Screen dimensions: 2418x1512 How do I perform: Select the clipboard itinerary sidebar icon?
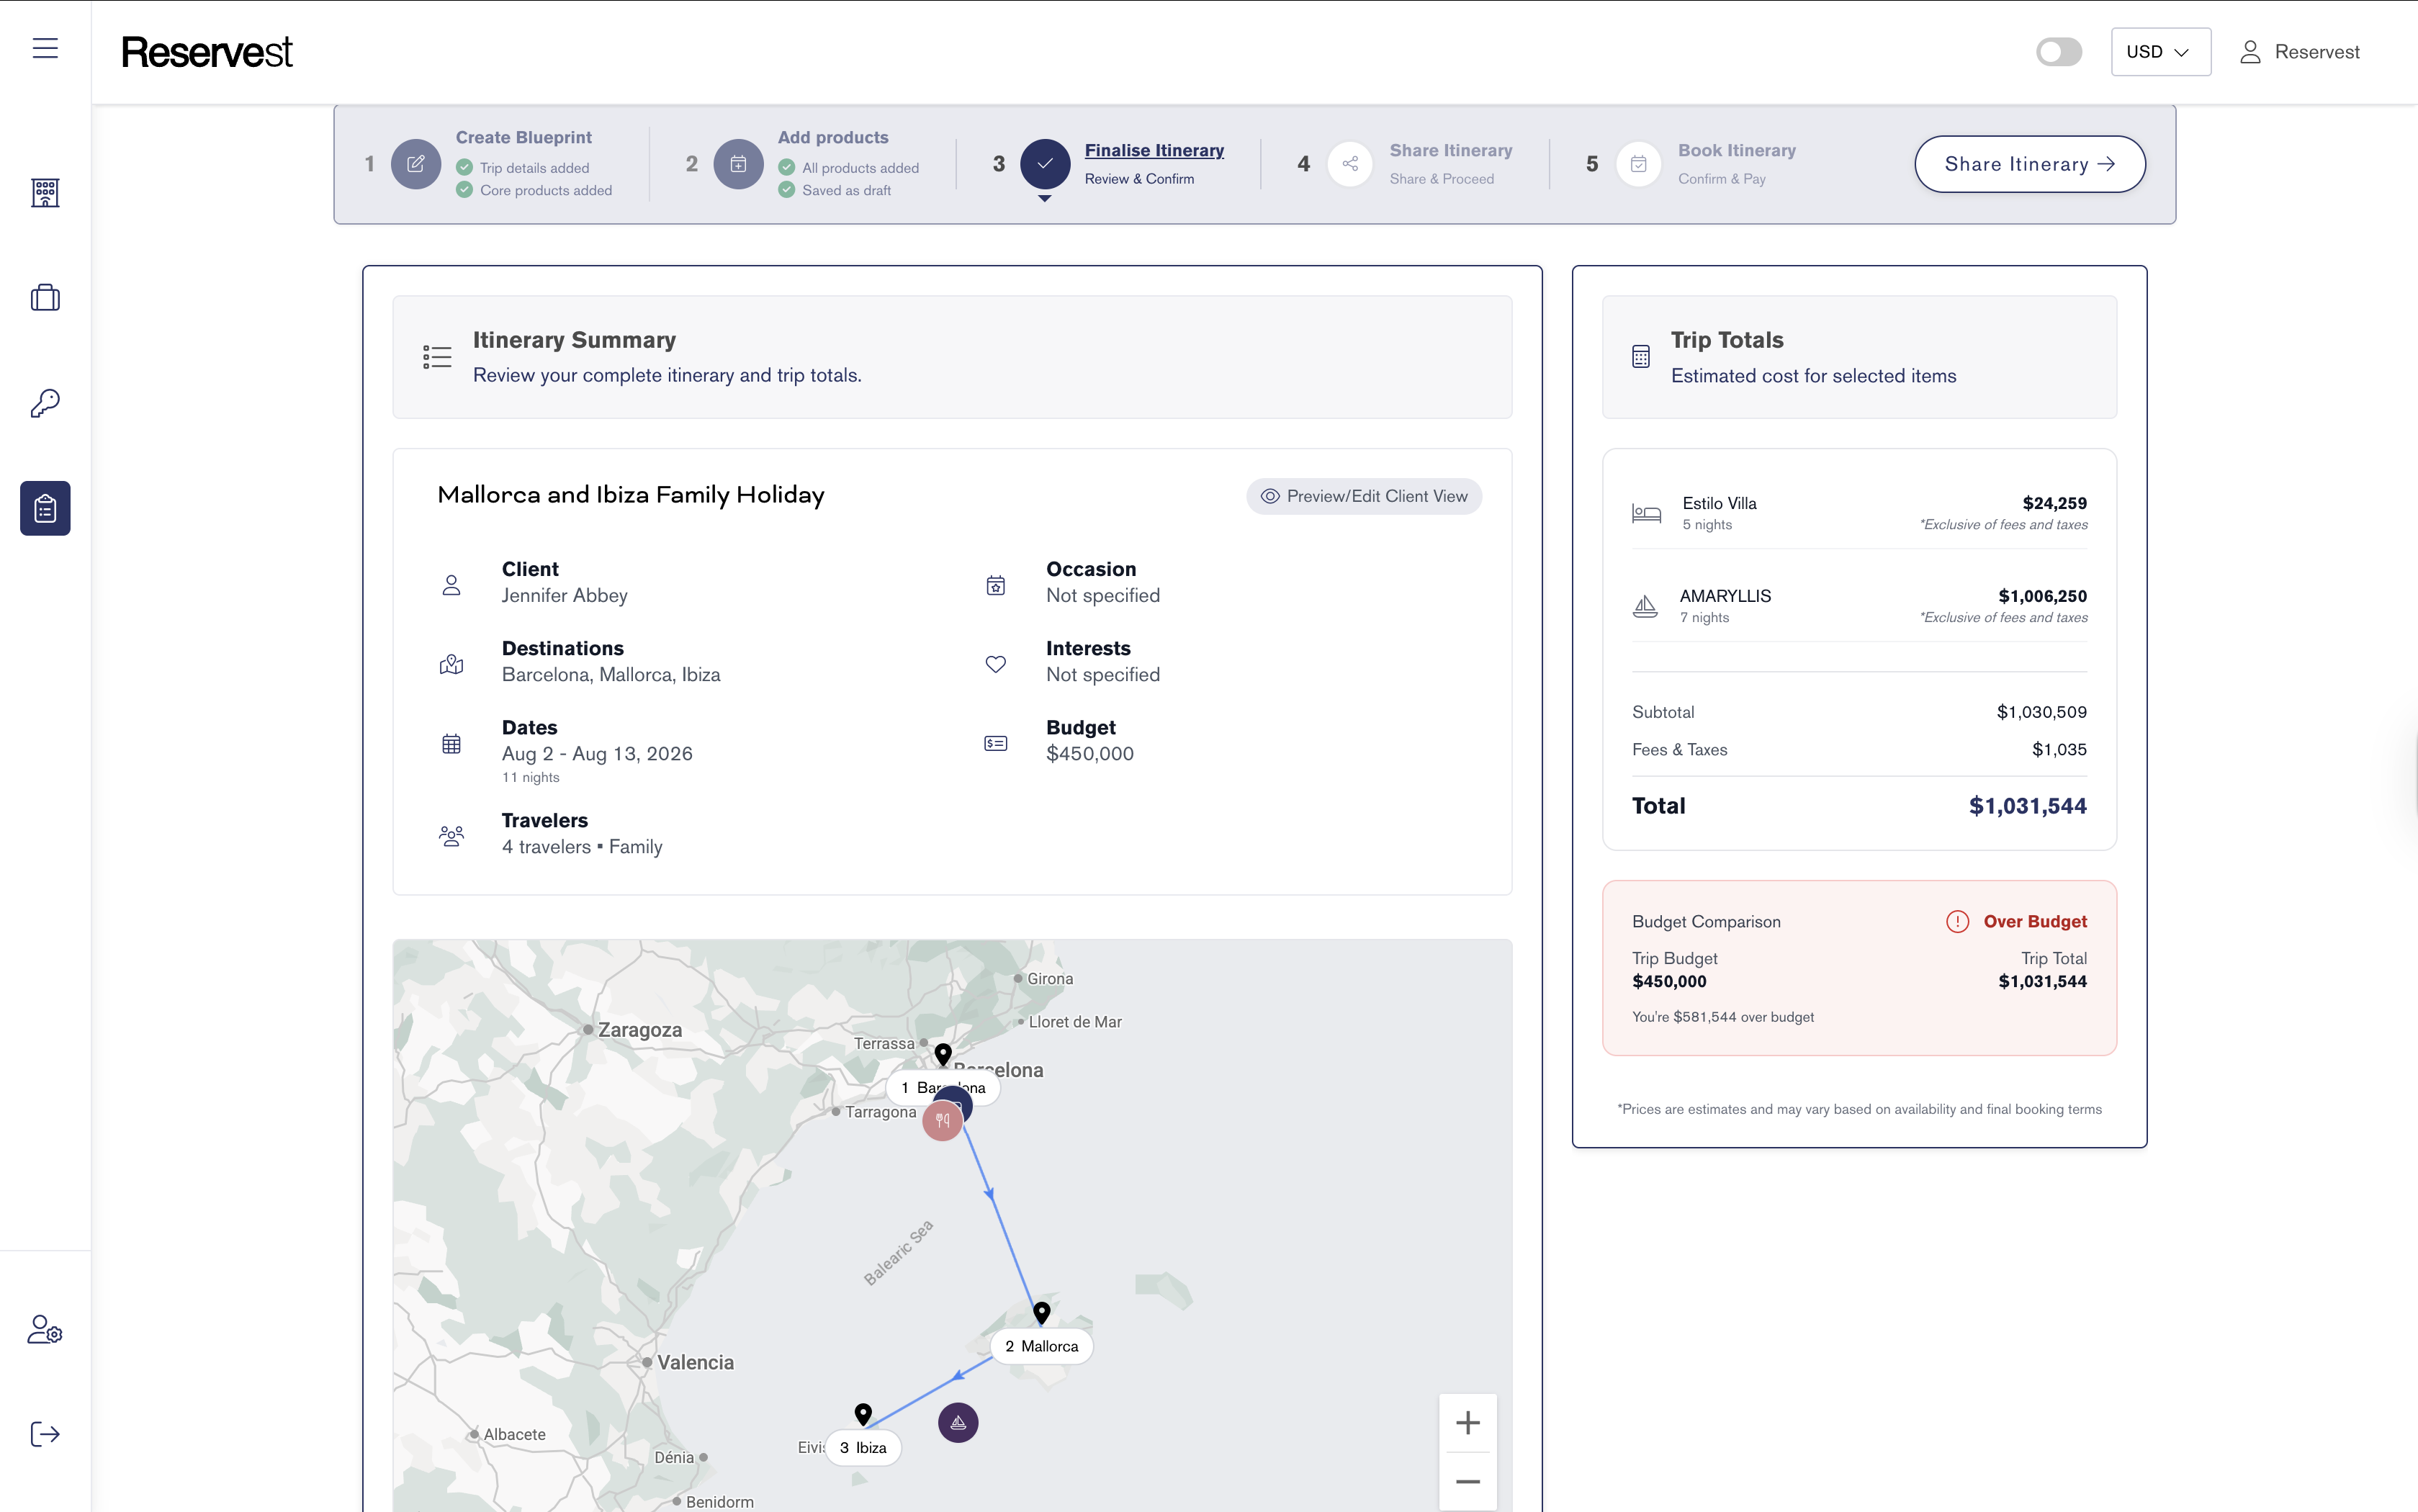tap(45, 508)
